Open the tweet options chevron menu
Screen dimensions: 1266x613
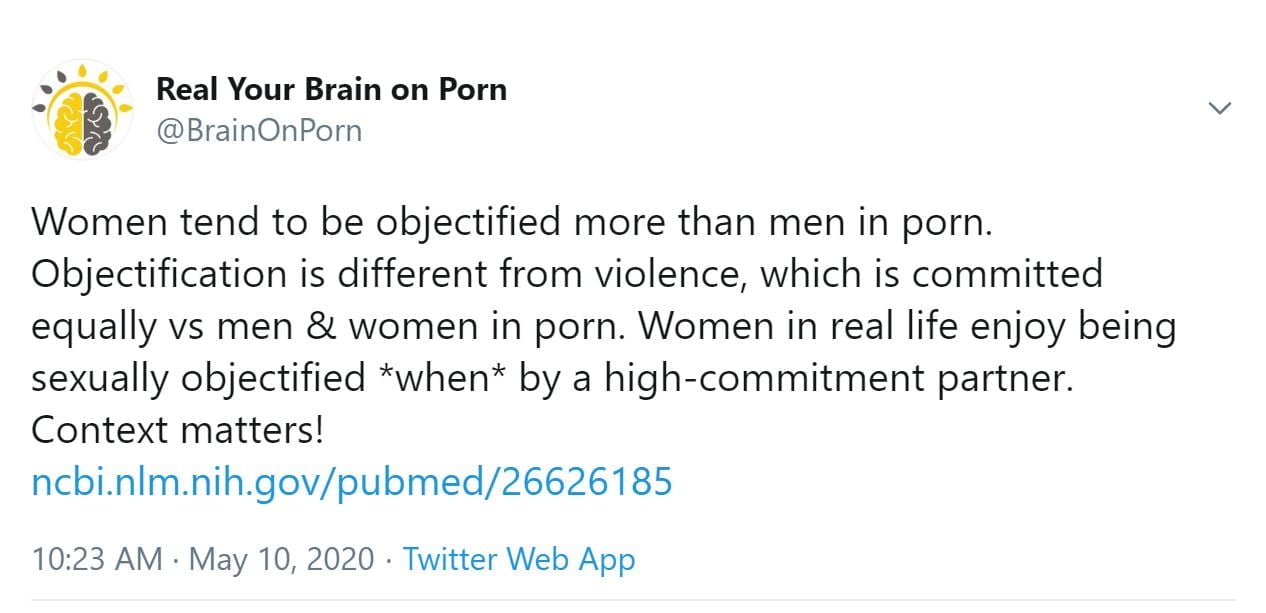click(x=1220, y=108)
